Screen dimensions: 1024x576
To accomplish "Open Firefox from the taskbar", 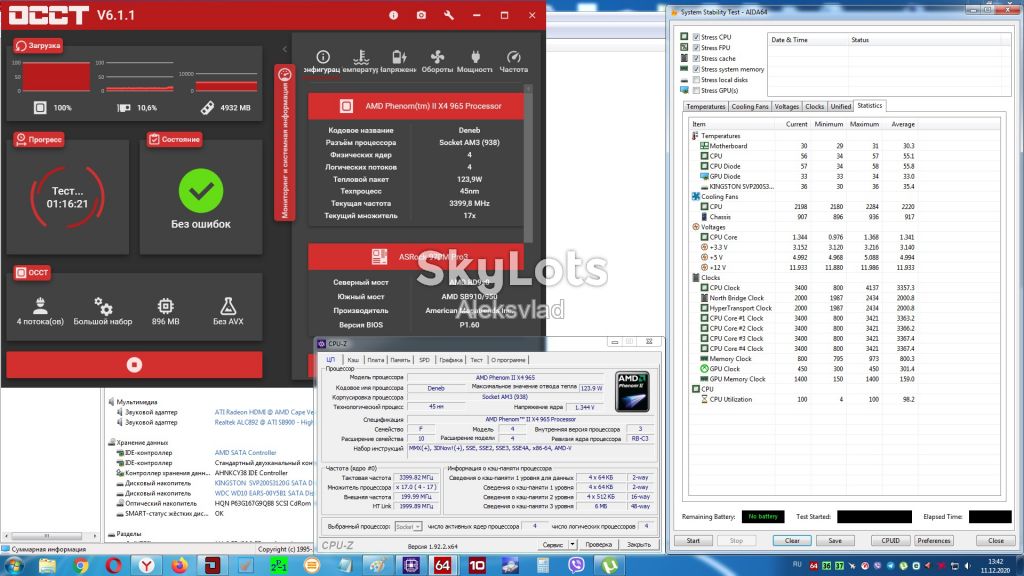I will point(179,565).
